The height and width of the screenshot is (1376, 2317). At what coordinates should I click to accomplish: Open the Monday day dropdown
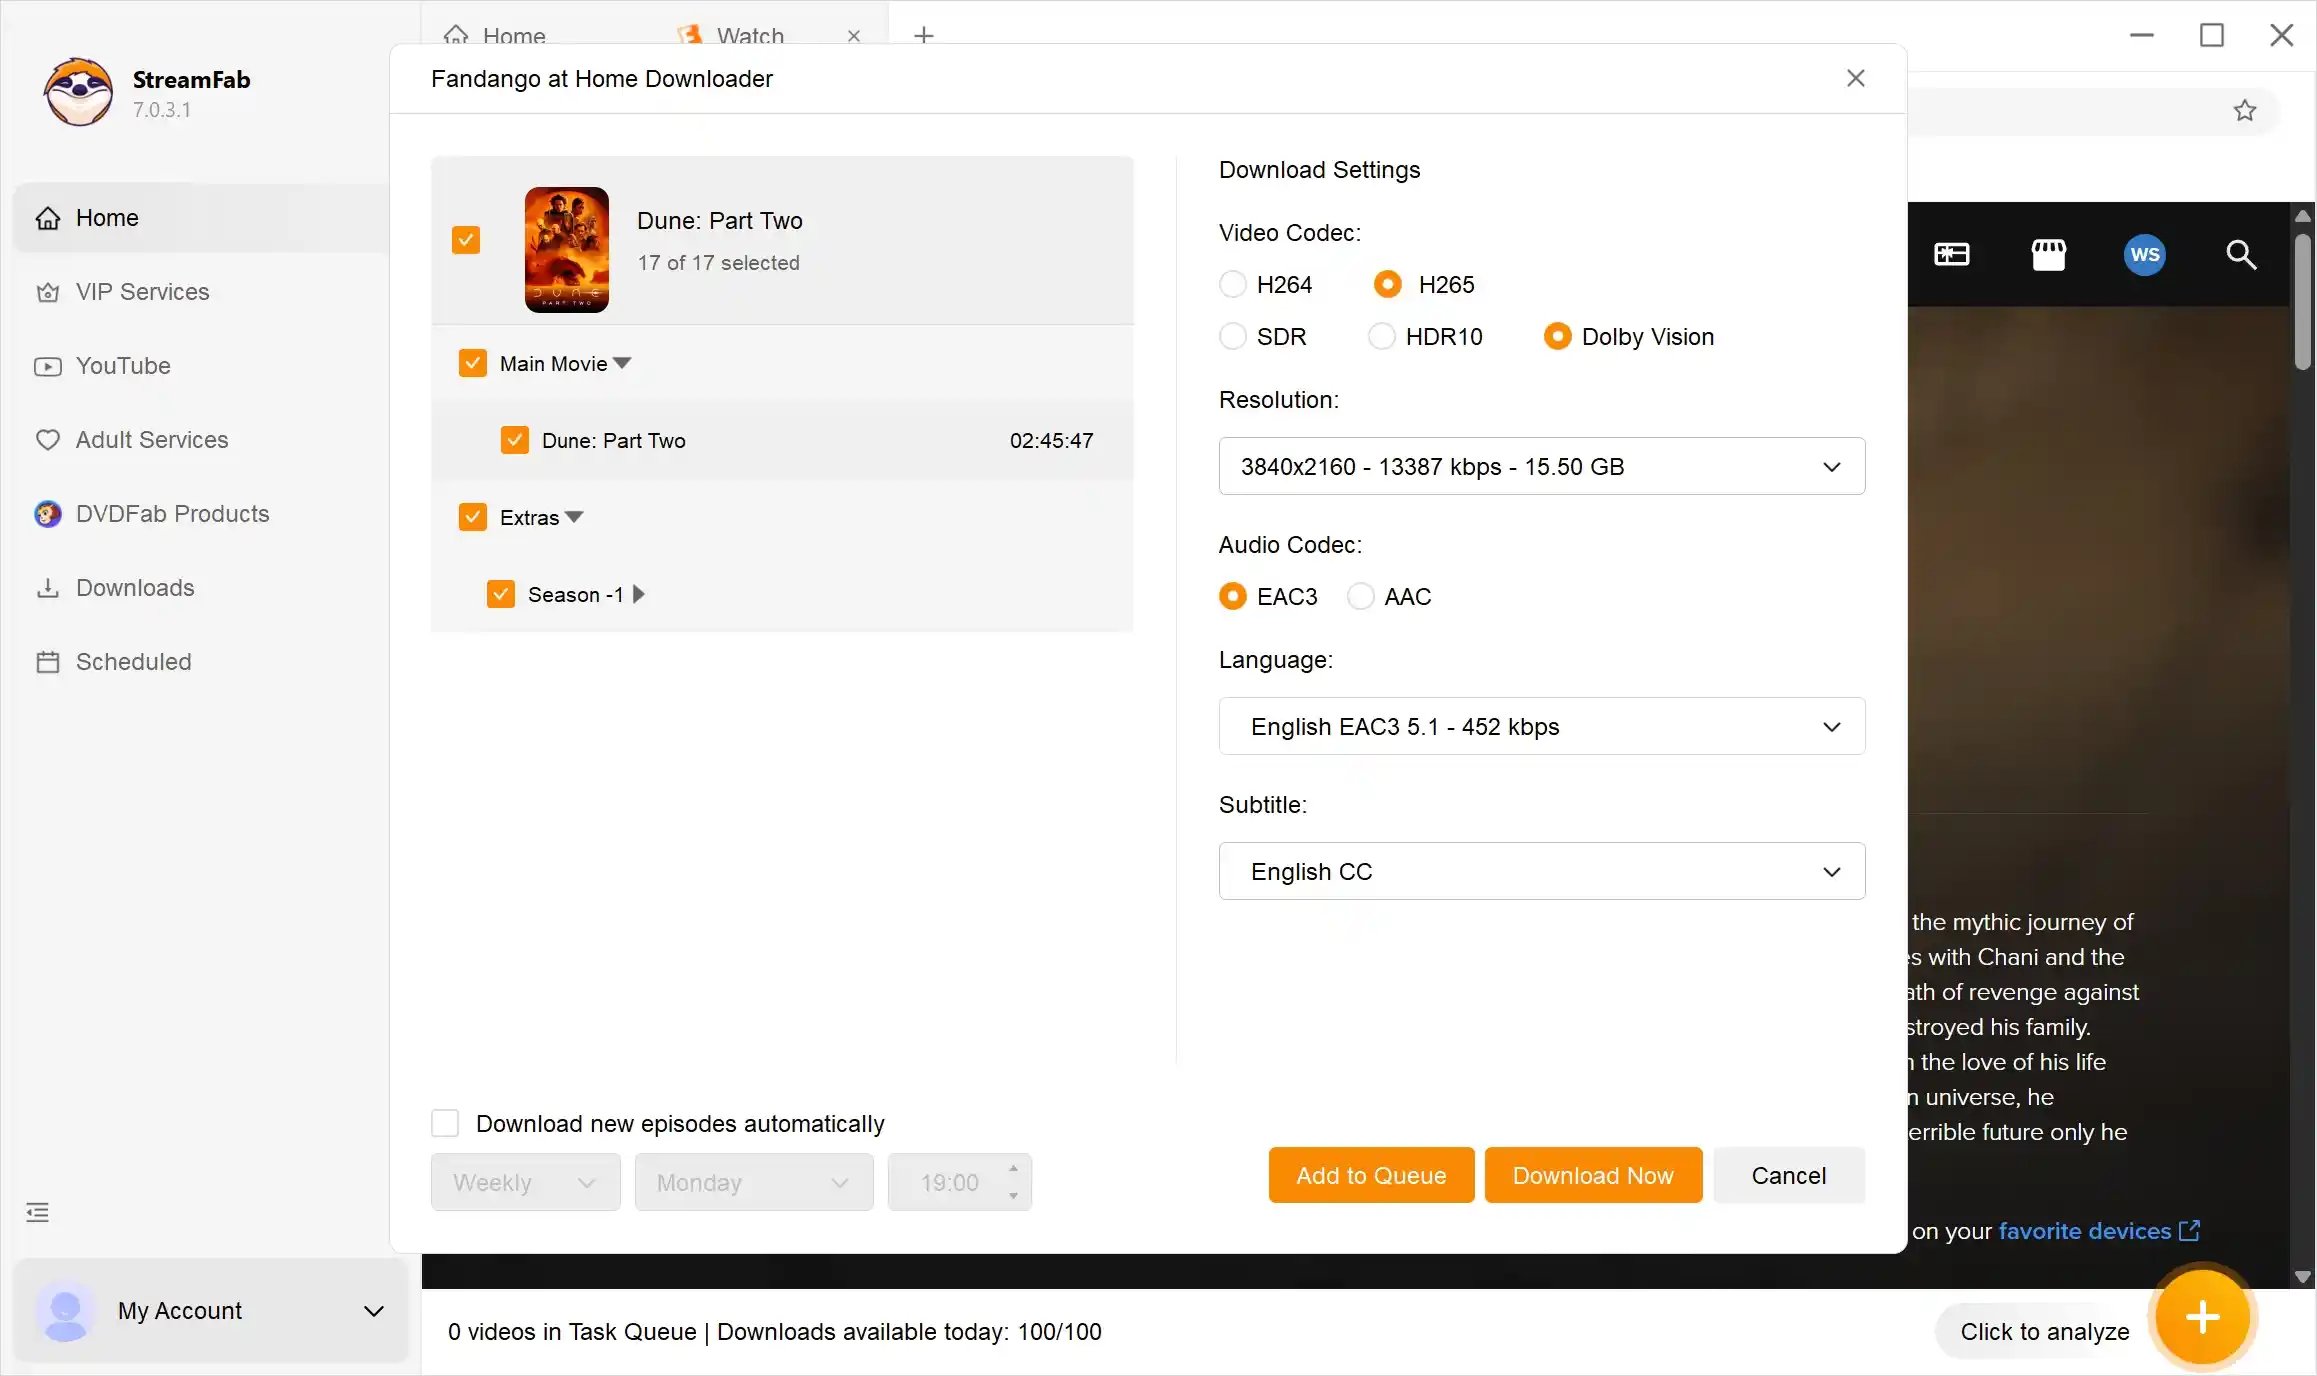pyautogui.click(x=754, y=1182)
